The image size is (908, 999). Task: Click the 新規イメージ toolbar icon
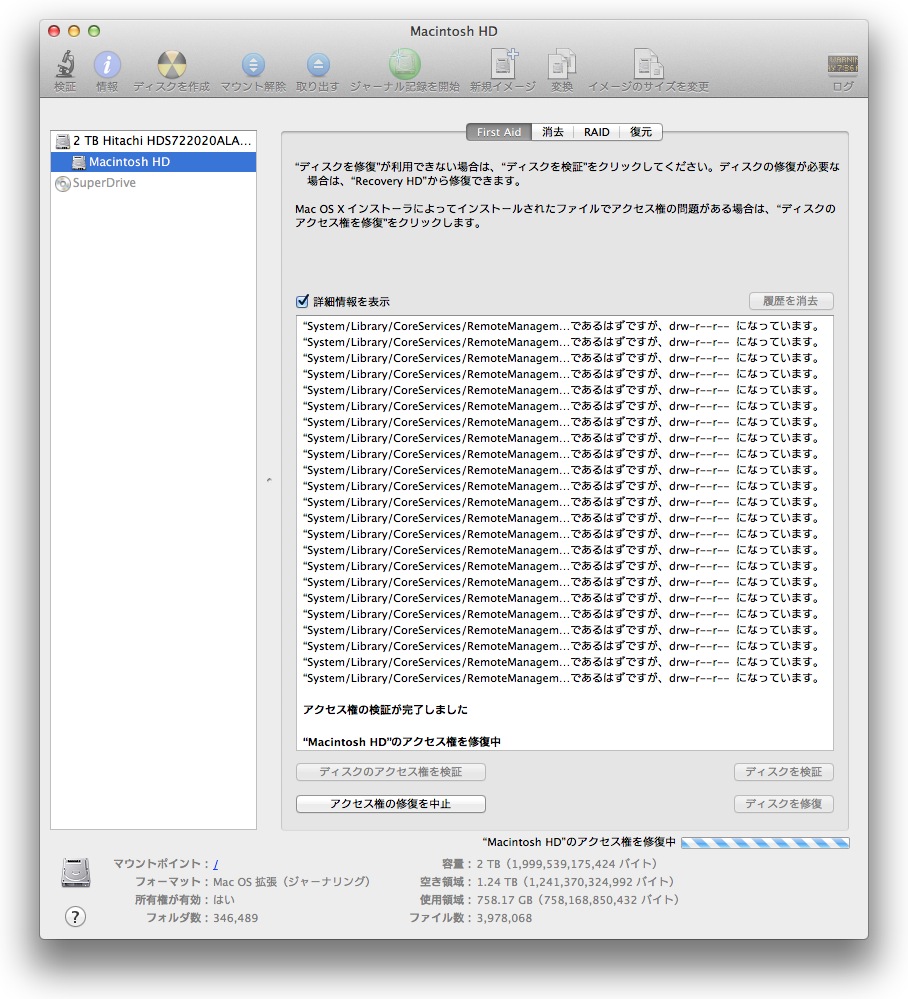click(x=502, y=66)
